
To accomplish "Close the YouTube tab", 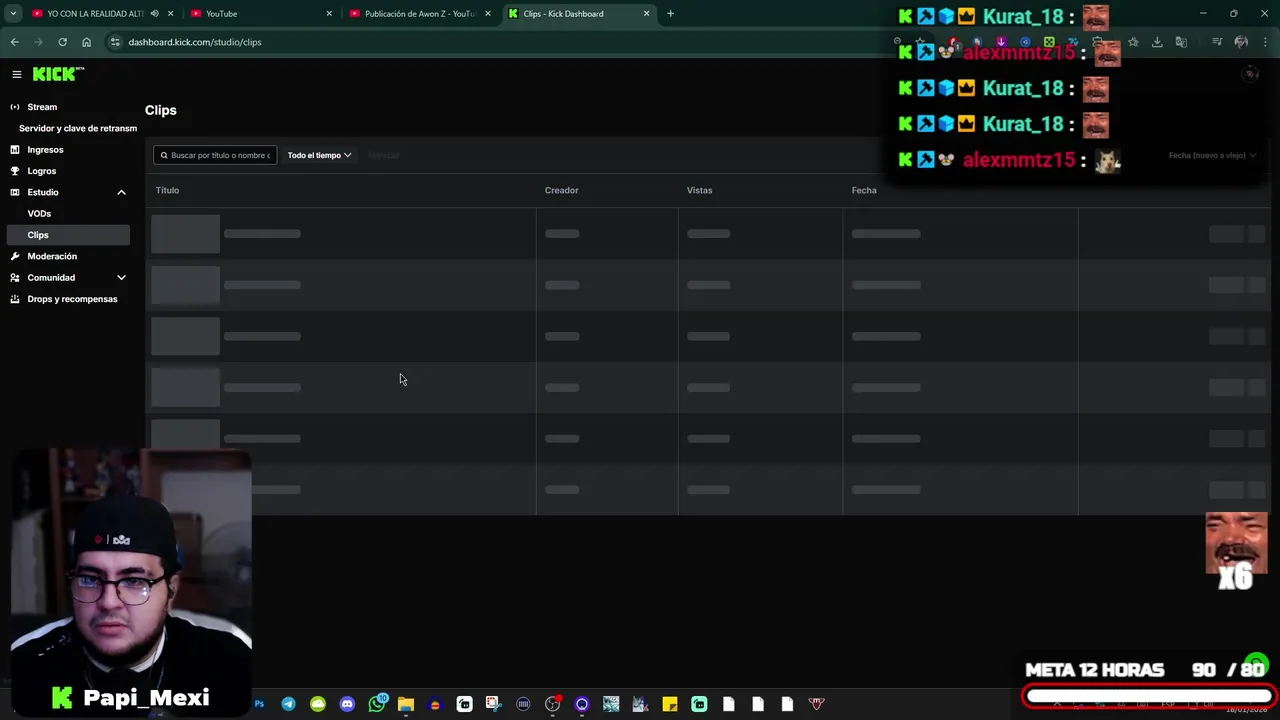I will 329,14.
